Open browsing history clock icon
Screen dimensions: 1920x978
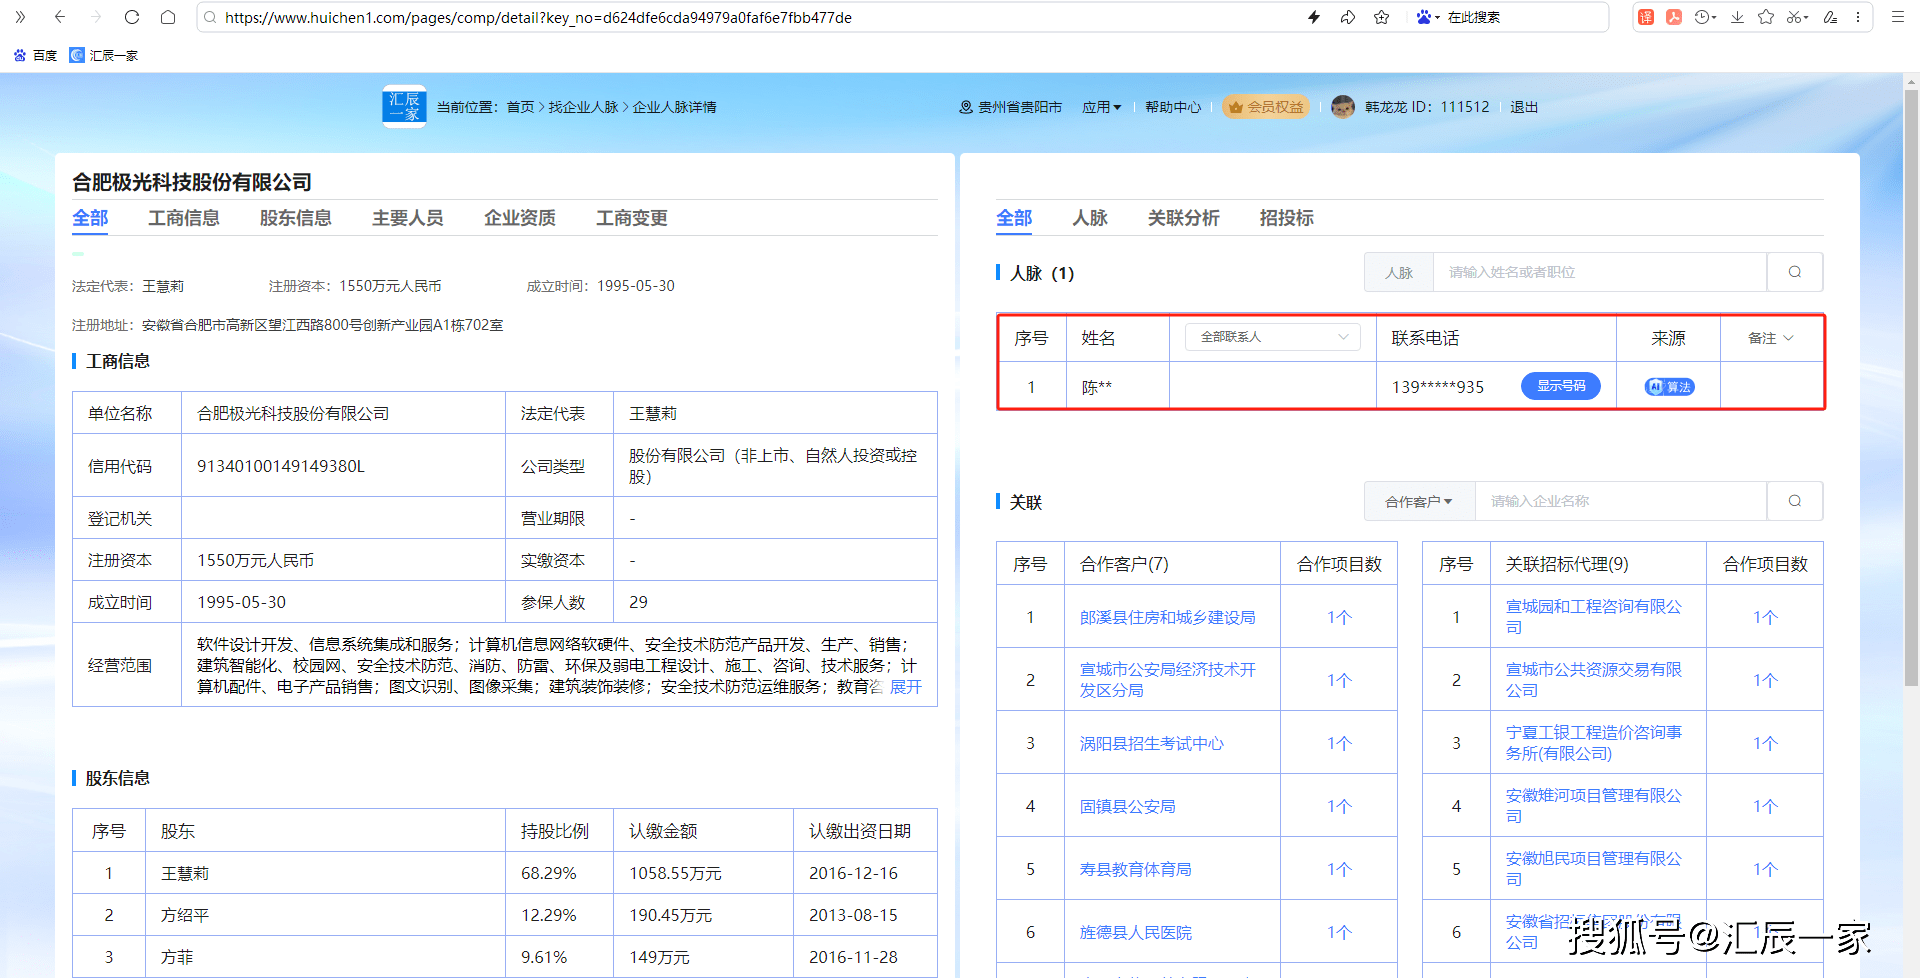coord(1705,17)
